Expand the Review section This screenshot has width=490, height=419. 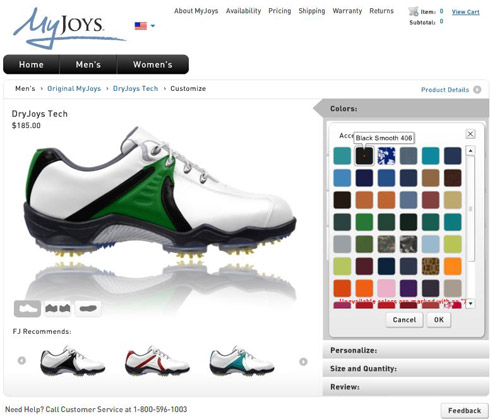coord(406,387)
